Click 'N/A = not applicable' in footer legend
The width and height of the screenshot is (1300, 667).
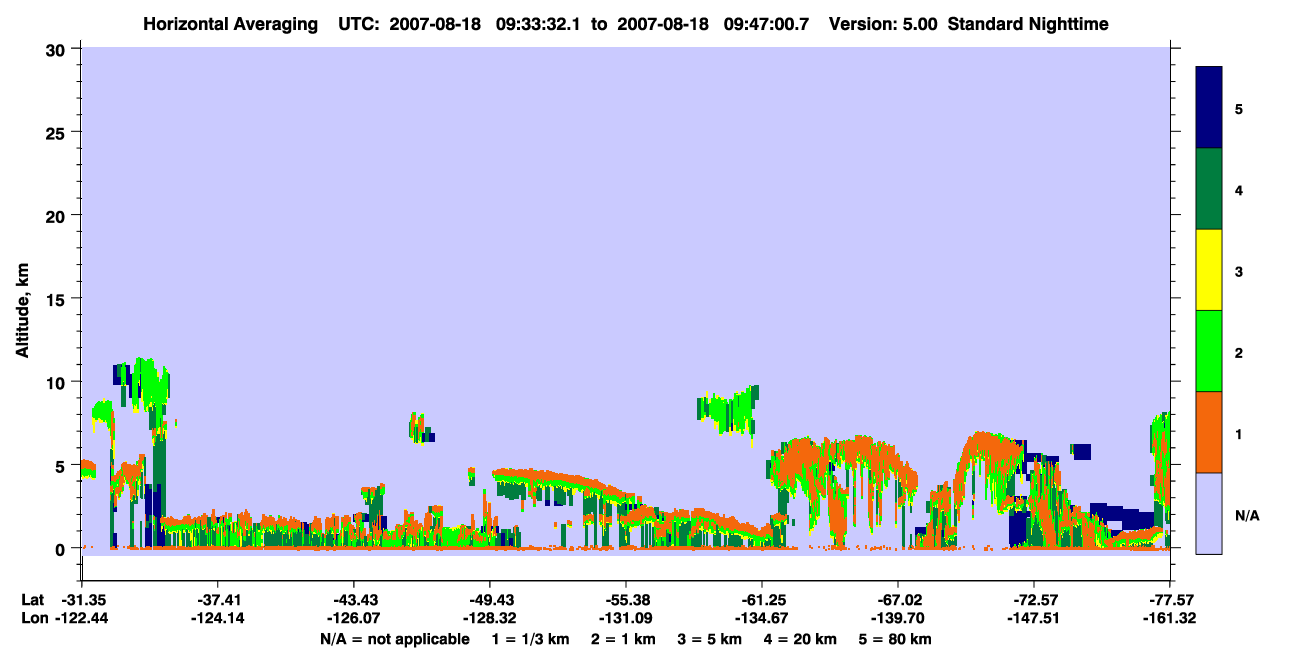pyautogui.click(x=394, y=639)
